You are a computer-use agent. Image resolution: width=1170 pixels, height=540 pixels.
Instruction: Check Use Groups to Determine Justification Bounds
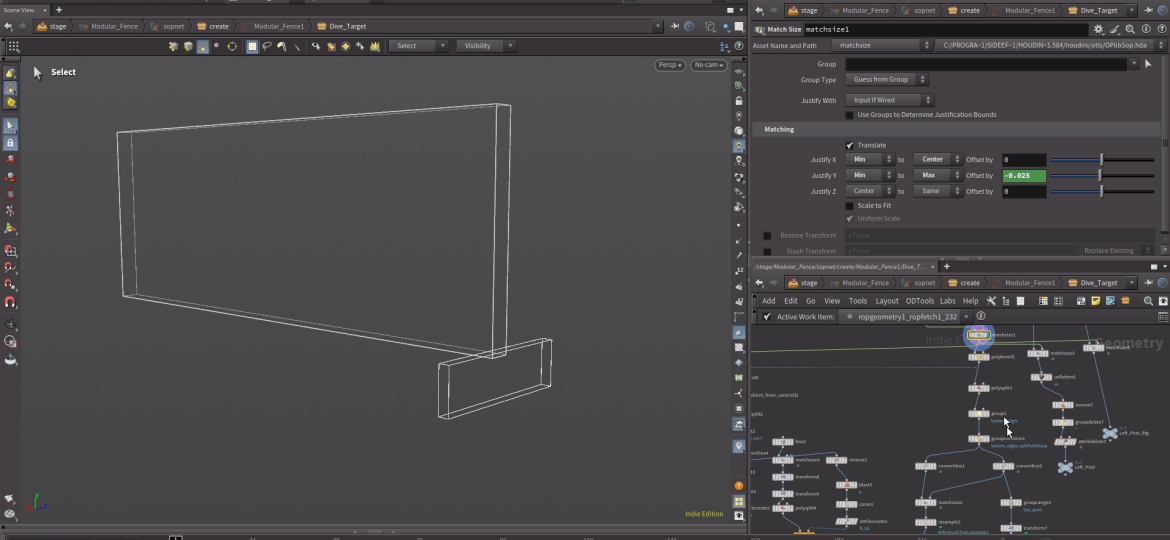click(x=850, y=115)
